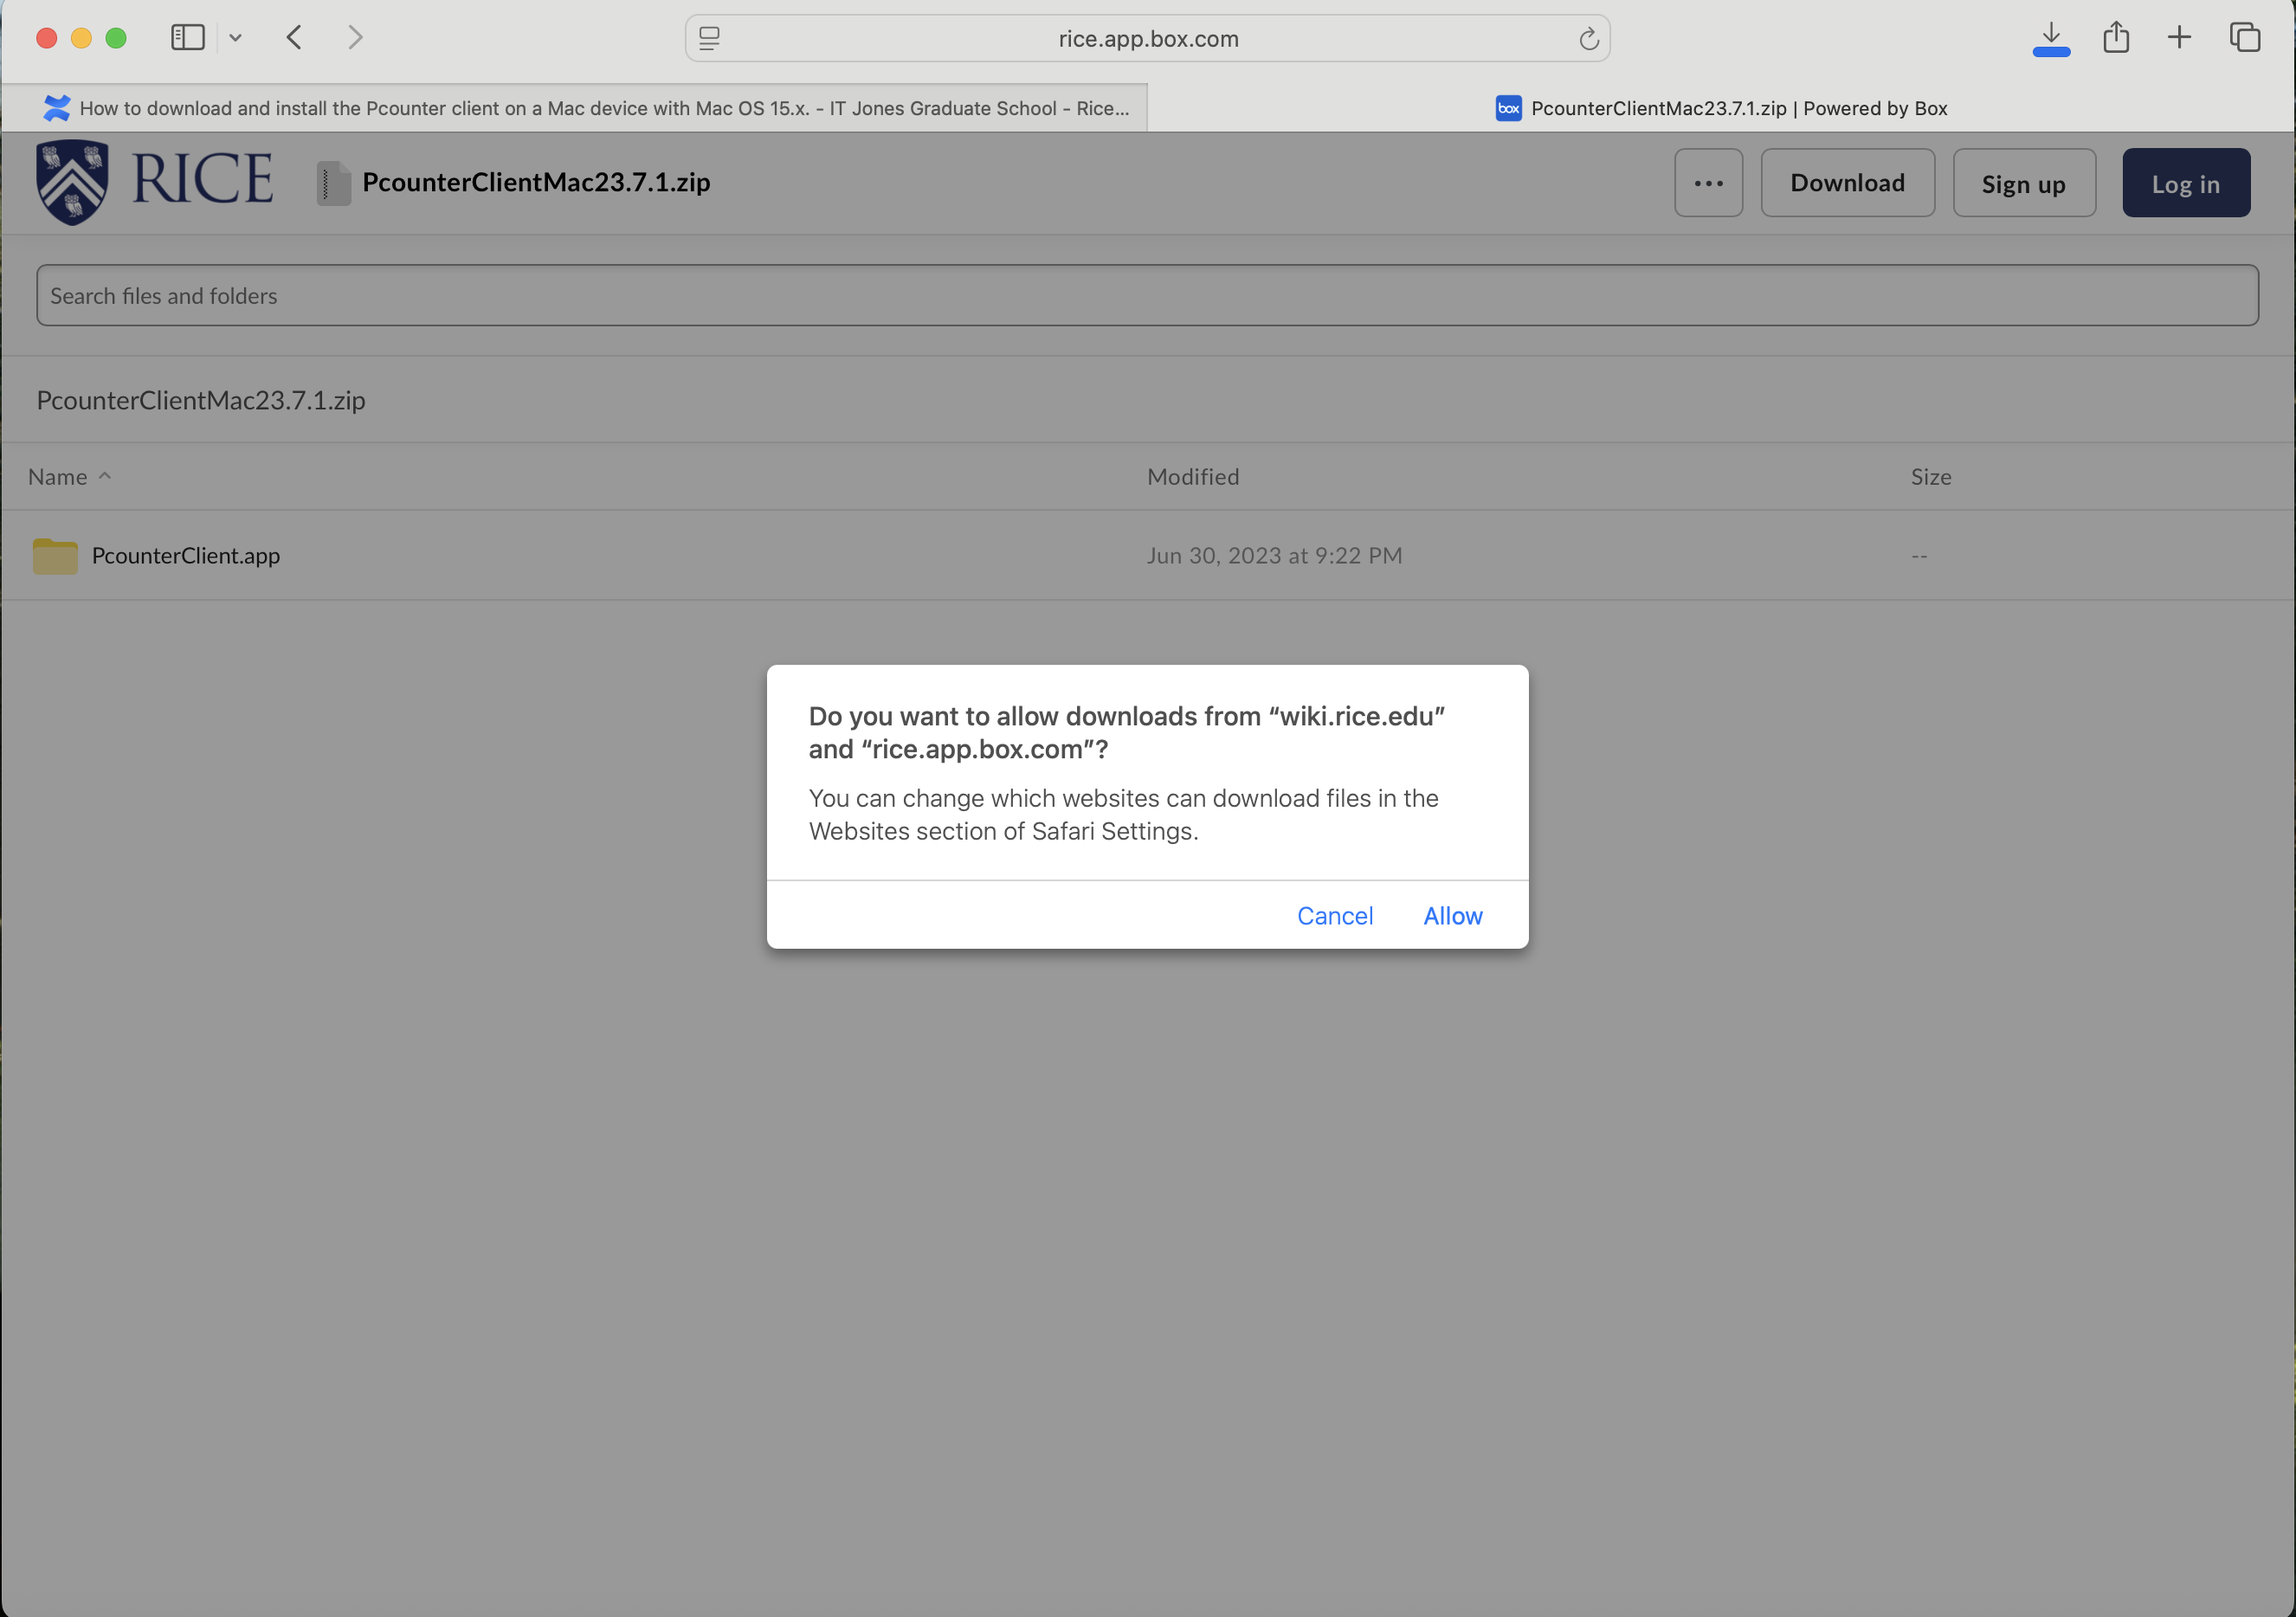Sort by the Name column header arrow
The height and width of the screenshot is (1617, 2296).
point(104,476)
